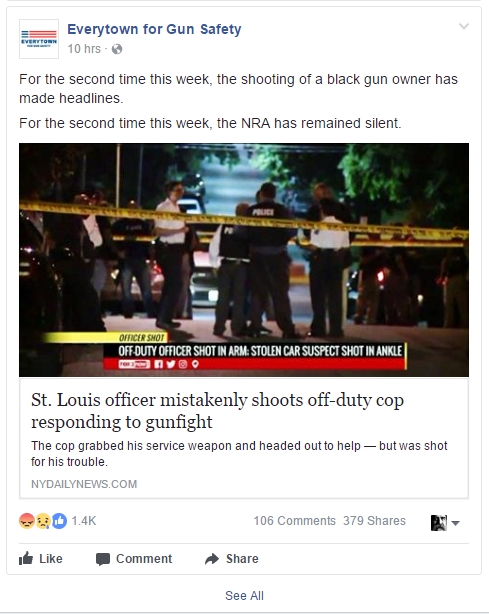Click the public globe privacy icon
Image resolution: width=489 pixels, height=614 pixels.
pos(117,49)
